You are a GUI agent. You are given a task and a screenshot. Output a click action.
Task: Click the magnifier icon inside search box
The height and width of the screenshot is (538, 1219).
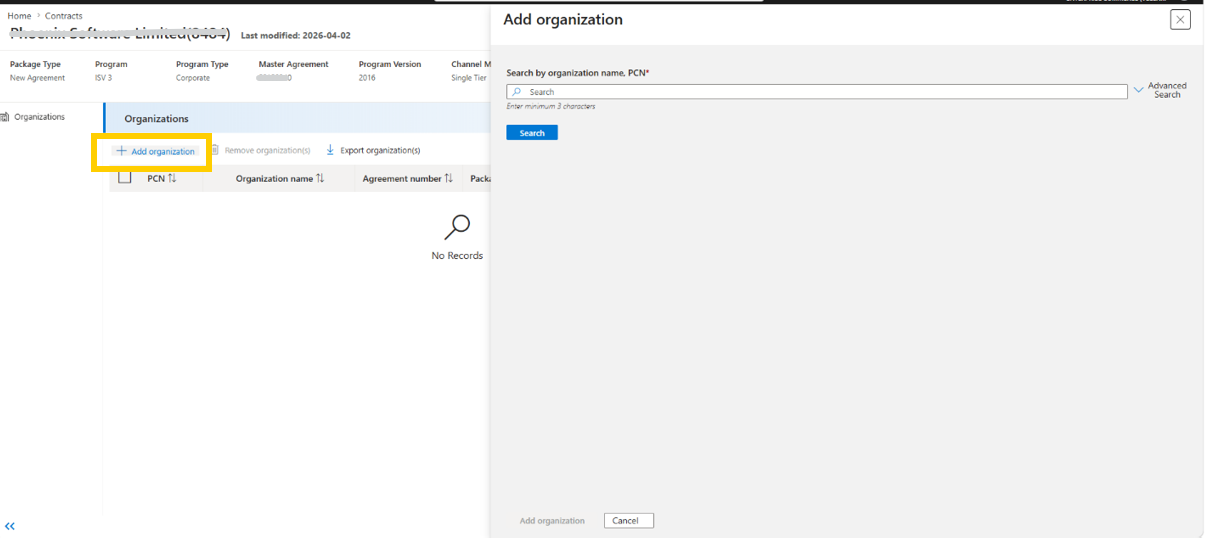(x=517, y=91)
